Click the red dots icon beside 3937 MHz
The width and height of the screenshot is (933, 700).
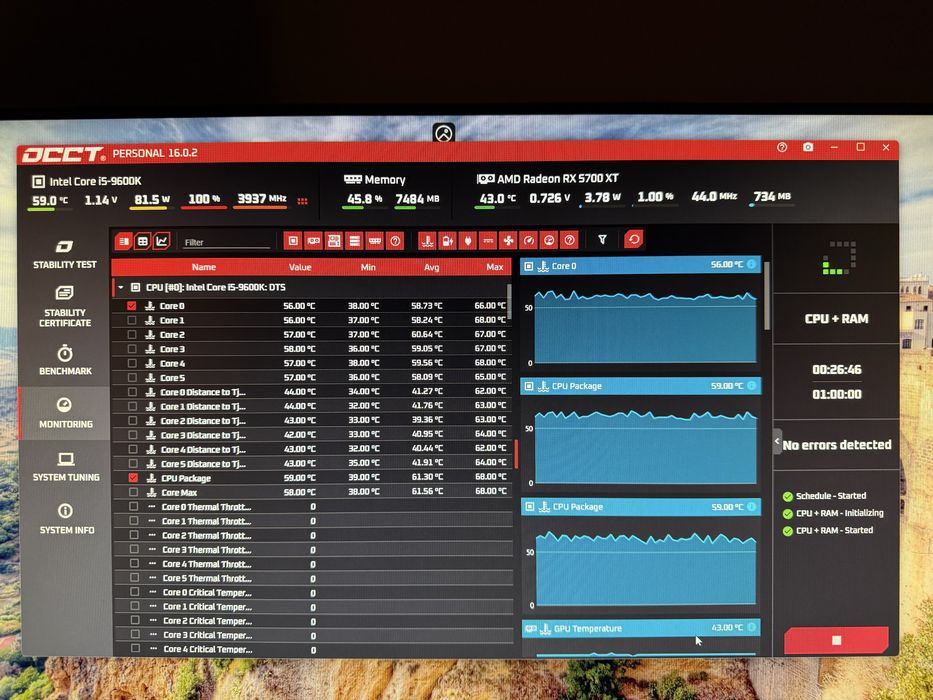(302, 201)
